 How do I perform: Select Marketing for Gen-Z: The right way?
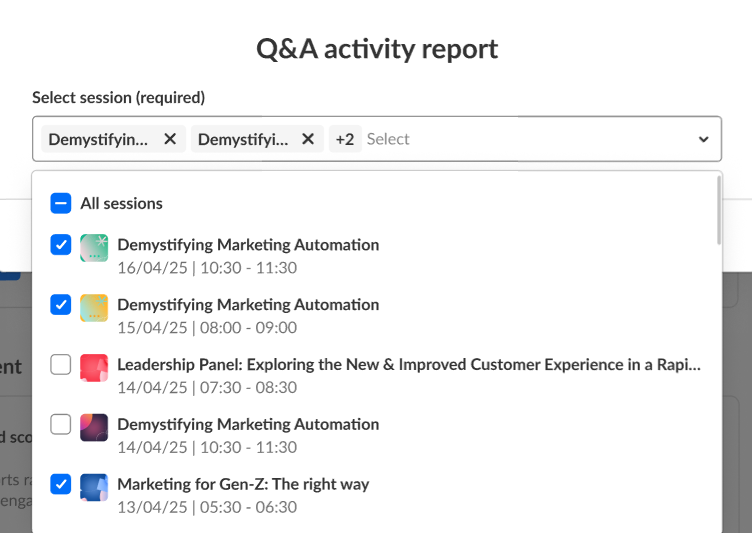tap(243, 485)
